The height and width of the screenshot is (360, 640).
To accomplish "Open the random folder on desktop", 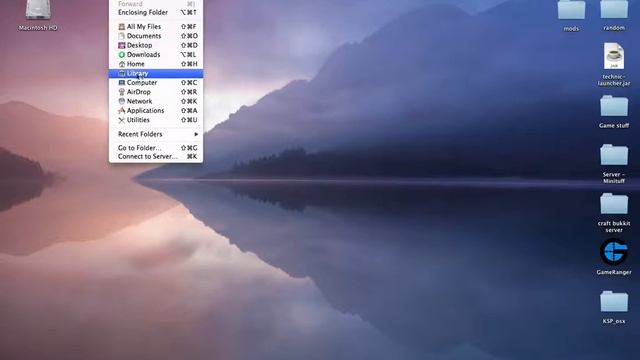I will 614,10.
